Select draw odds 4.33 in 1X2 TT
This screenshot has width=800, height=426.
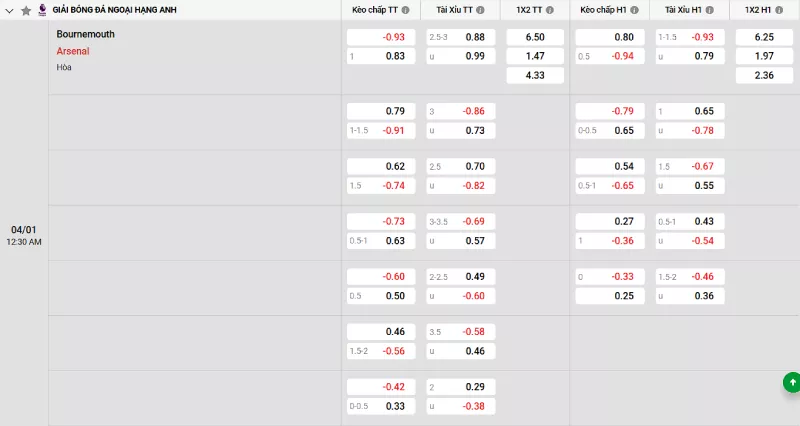click(535, 75)
